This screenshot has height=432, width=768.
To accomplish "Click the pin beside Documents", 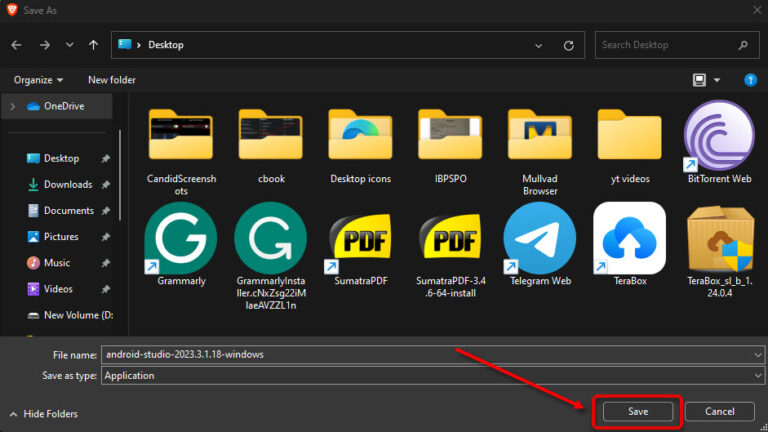I will coord(105,211).
